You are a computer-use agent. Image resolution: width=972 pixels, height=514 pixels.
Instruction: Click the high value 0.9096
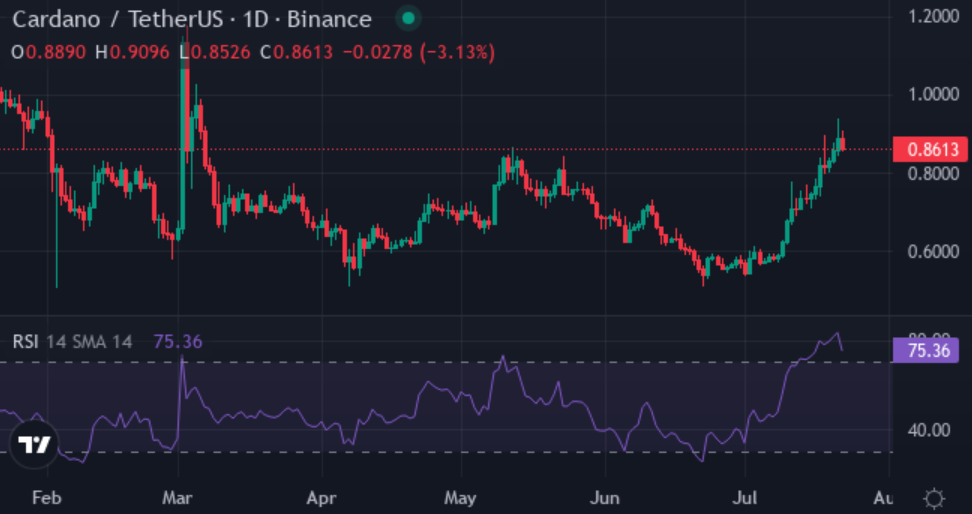point(139,52)
